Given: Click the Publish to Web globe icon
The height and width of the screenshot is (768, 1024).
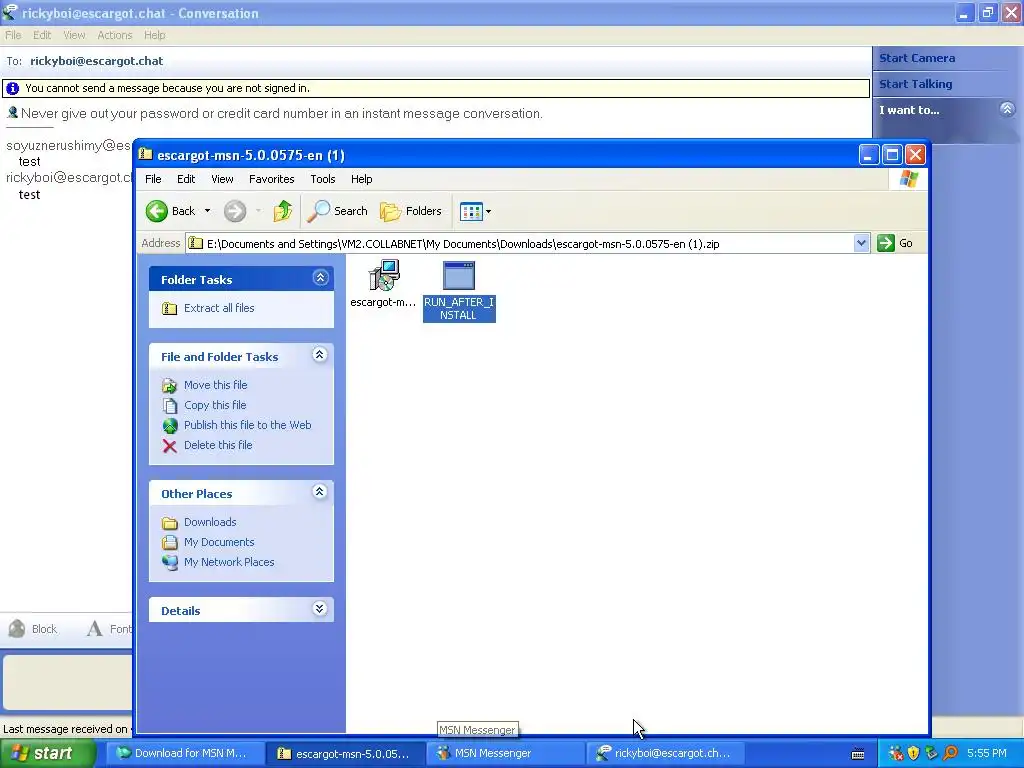Looking at the screenshot, I should (170, 426).
